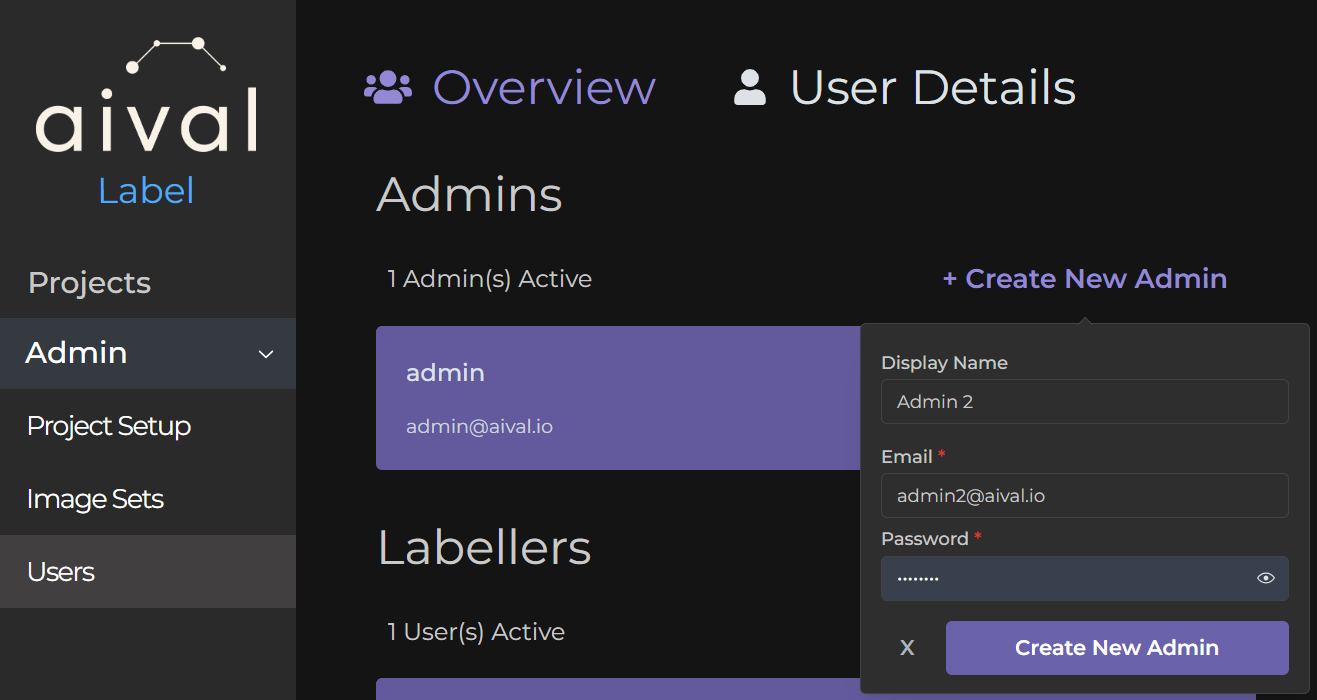Collapse the Admin section chevron
The height and width of the screenshot is (700, 1317).
point(265,354)
